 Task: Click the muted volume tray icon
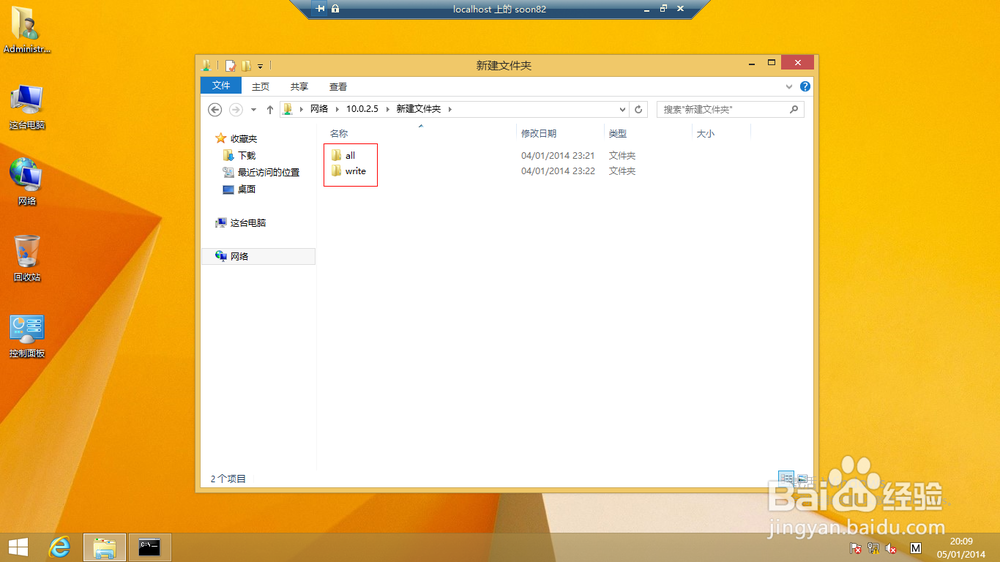coord(891,548)
